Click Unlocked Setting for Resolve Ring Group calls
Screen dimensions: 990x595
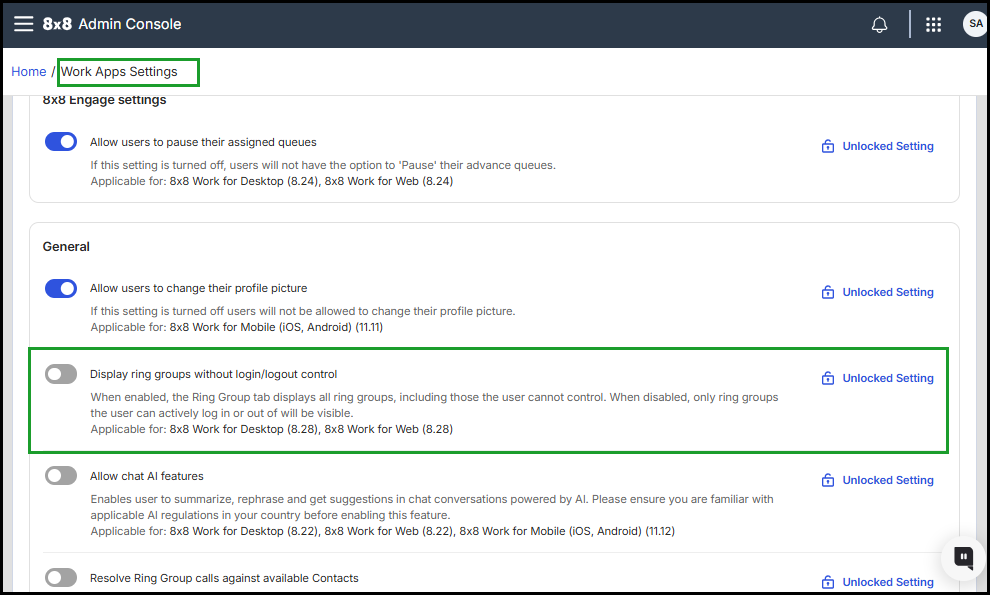[x=887, y=582]
